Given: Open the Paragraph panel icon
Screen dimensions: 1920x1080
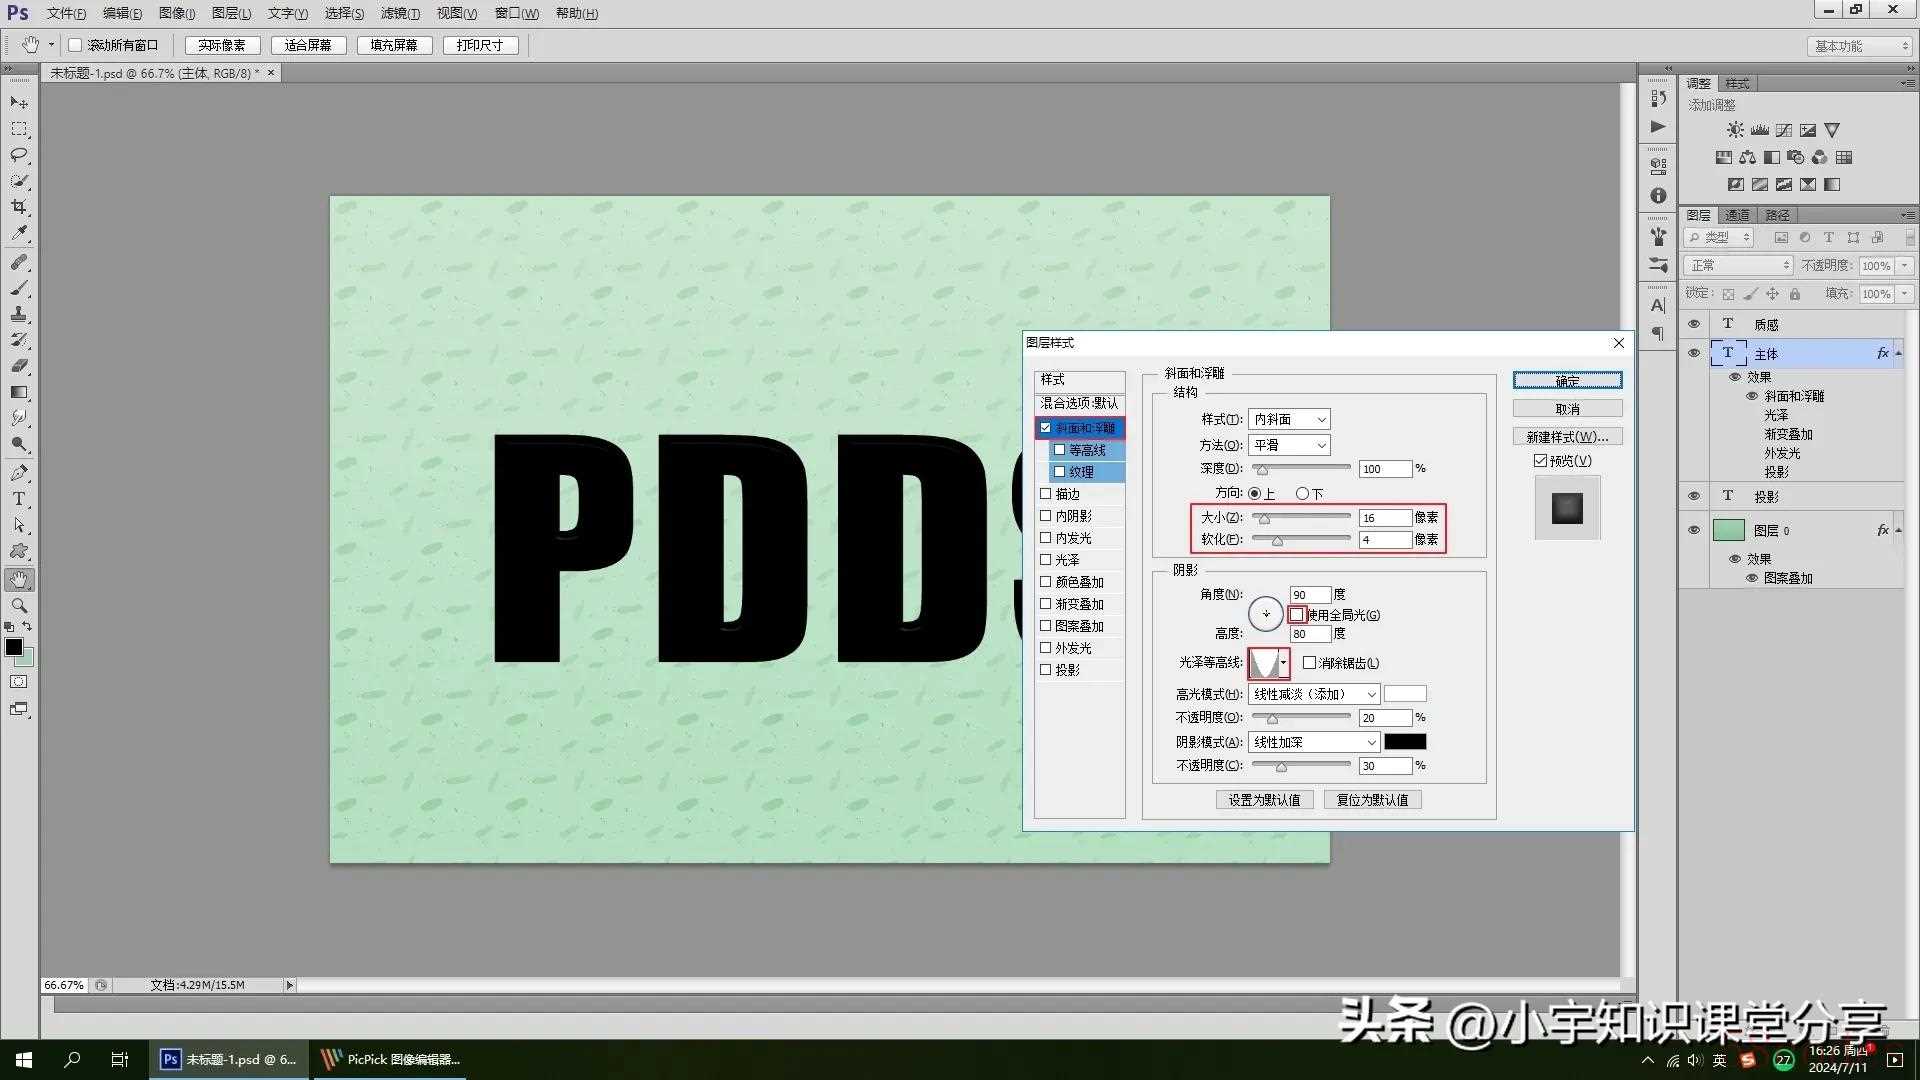Looking at the screenshot, I should pos(1658,333).
